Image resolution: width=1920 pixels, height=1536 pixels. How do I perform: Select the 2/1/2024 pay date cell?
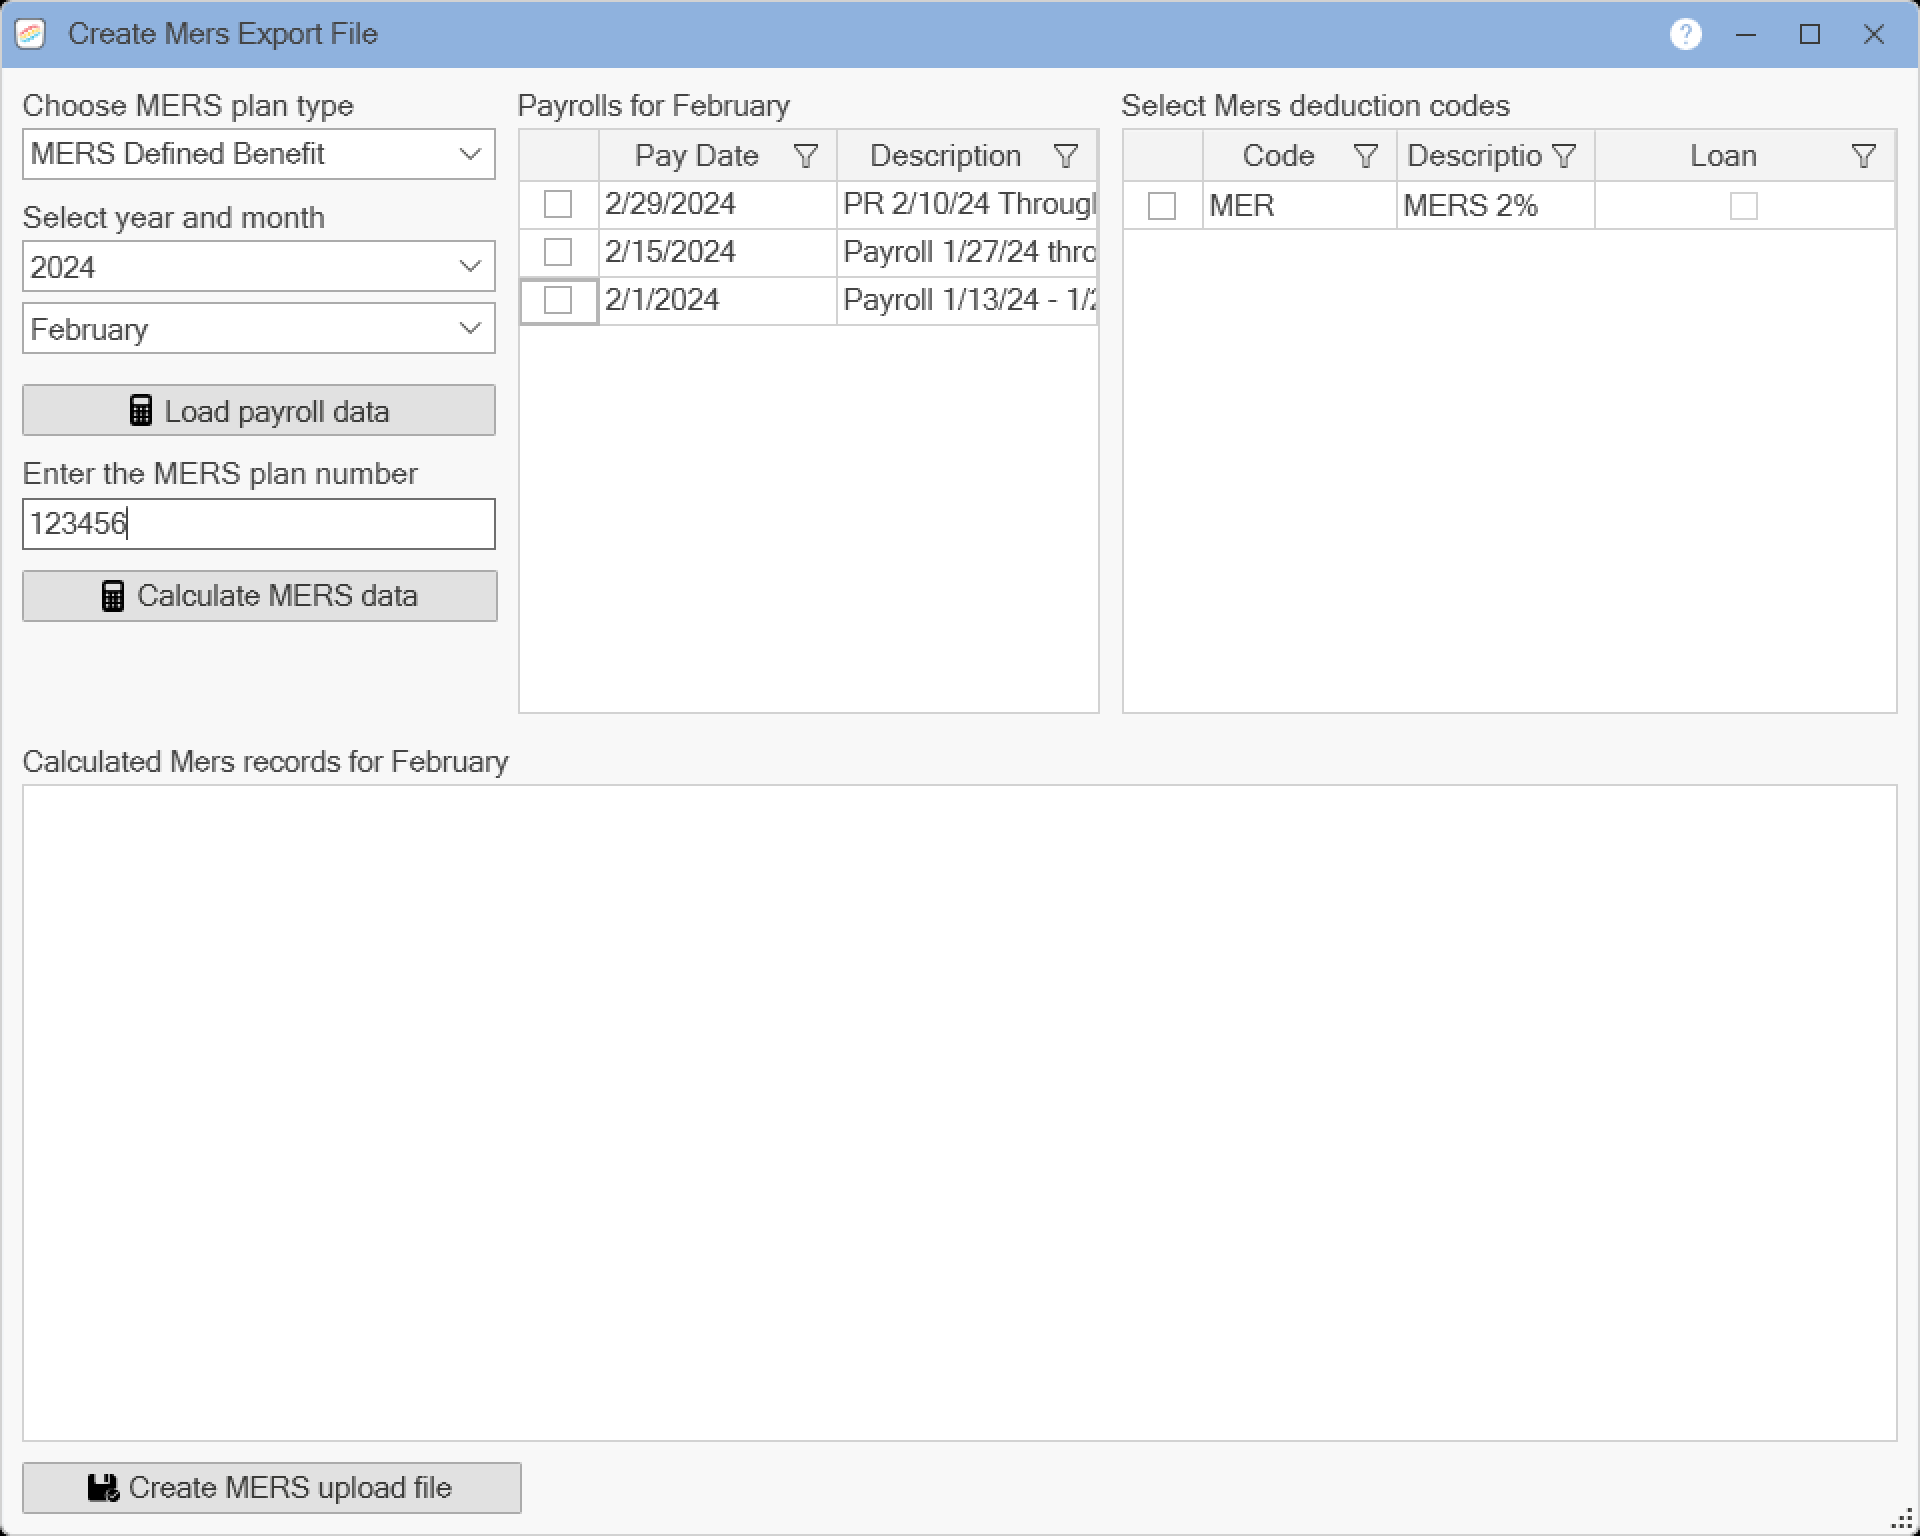coord(718,300)
